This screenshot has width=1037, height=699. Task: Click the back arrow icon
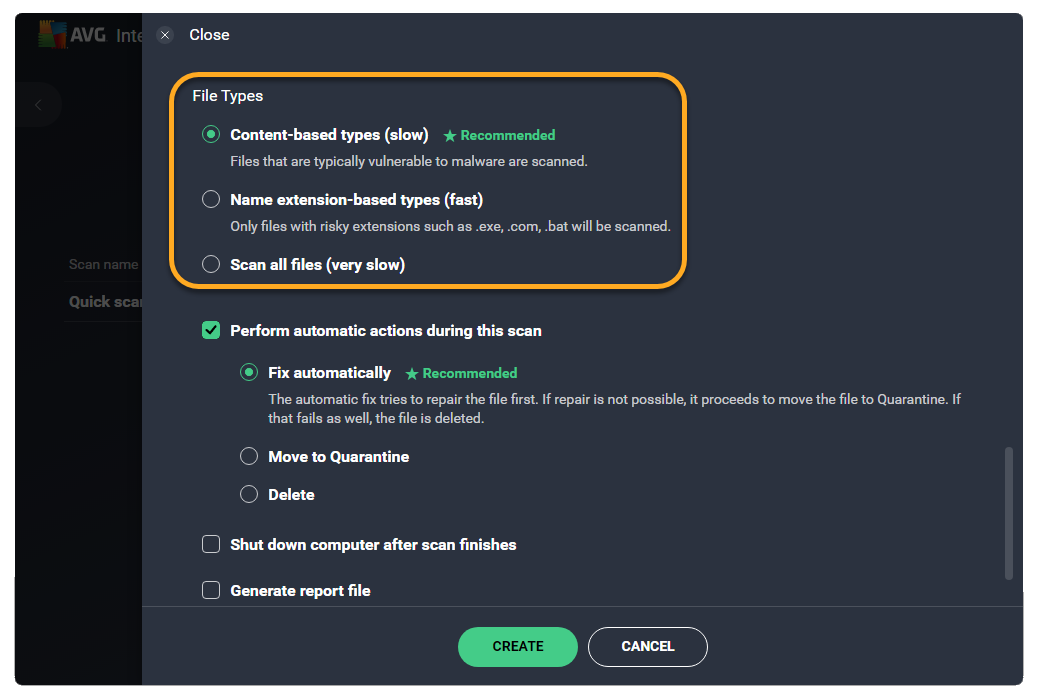[x=38, y=105]
